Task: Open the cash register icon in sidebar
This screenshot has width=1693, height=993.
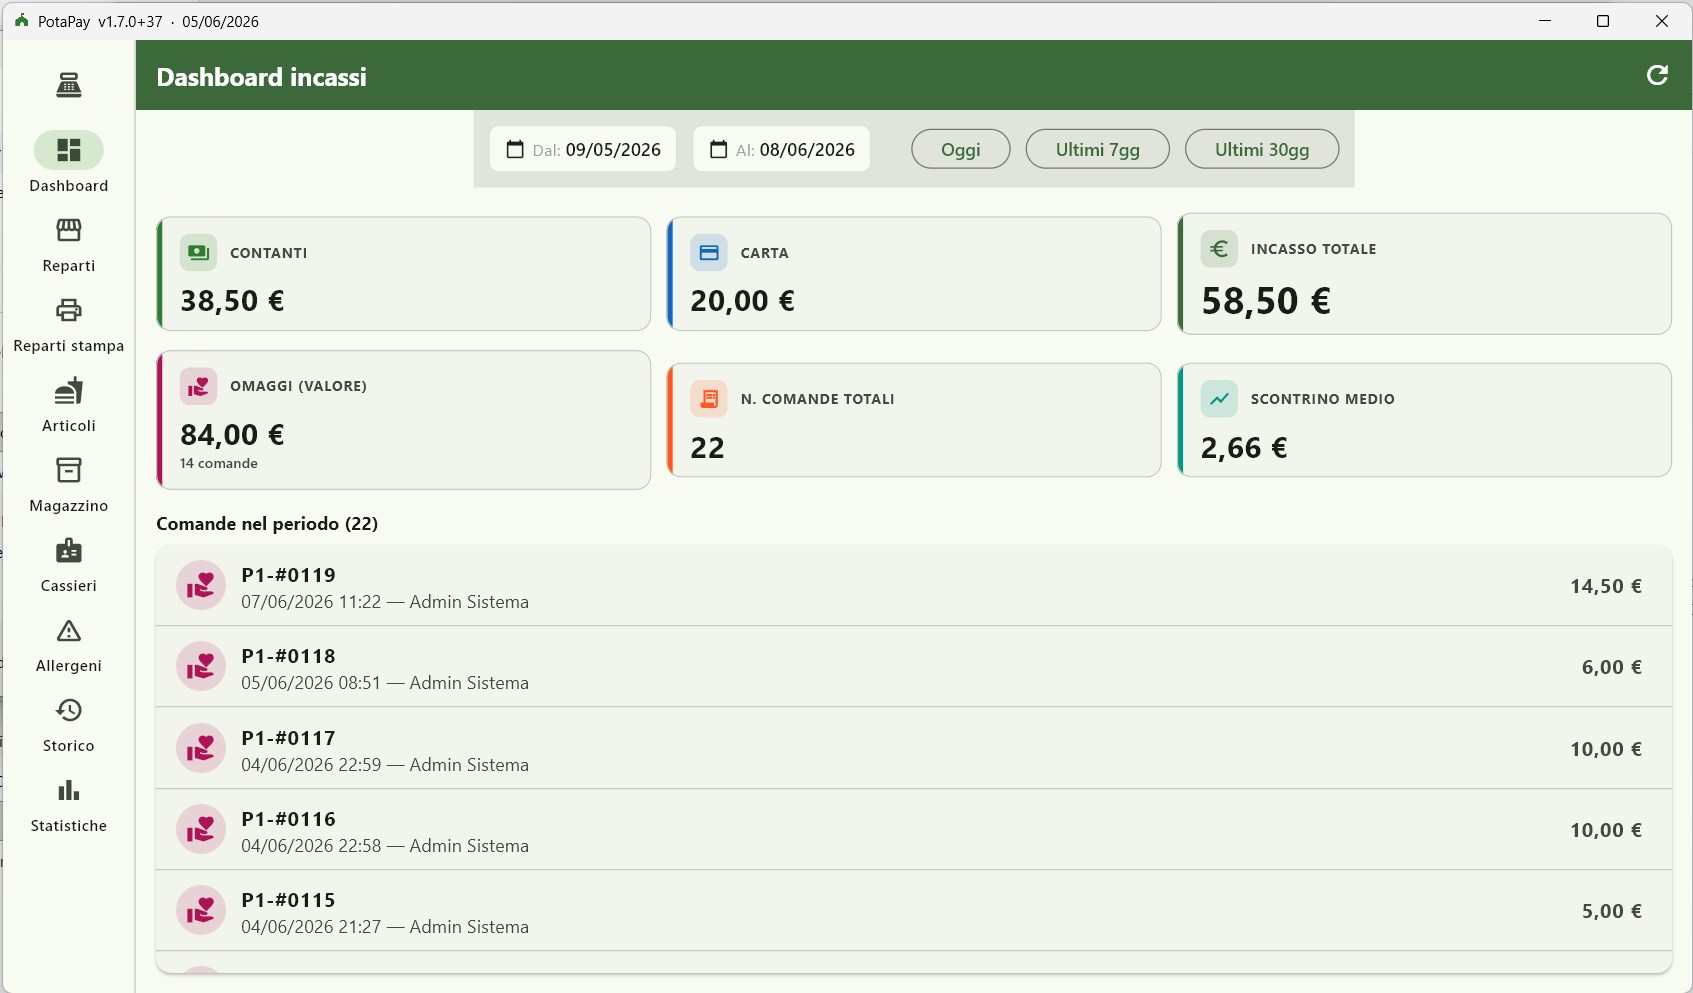Action: point(68,85)
